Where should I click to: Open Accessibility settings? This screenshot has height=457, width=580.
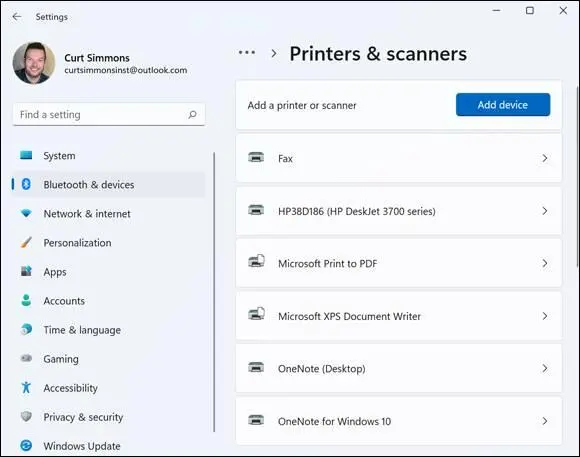click(x=108, y=388)
